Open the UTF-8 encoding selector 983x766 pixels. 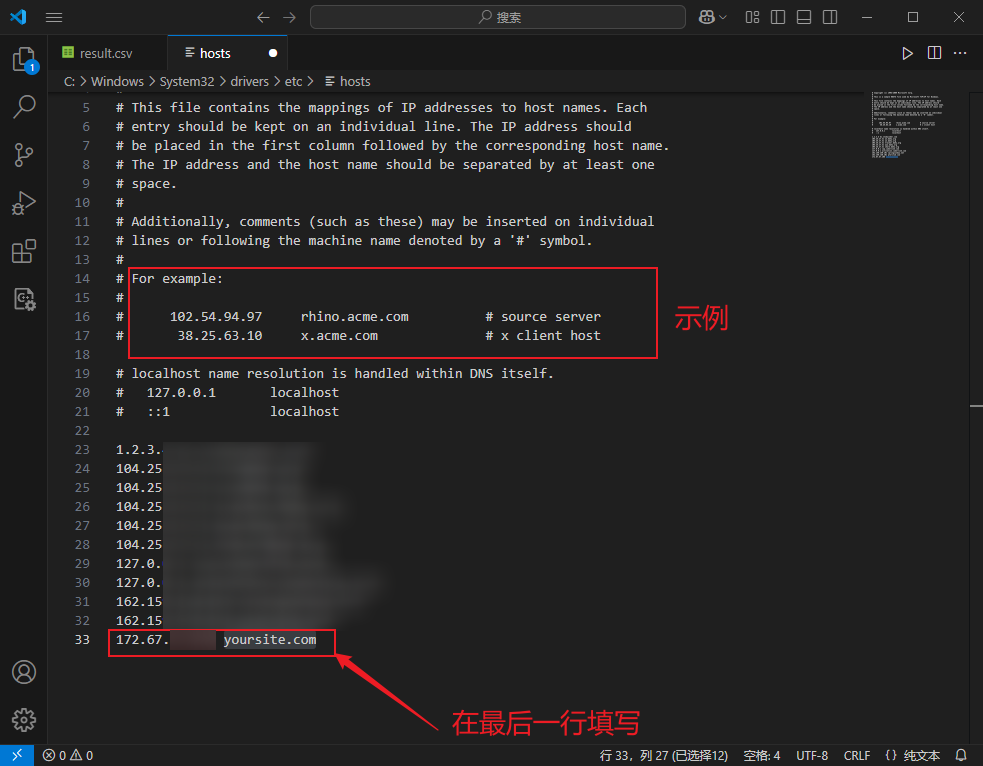[x=812, y=755]
